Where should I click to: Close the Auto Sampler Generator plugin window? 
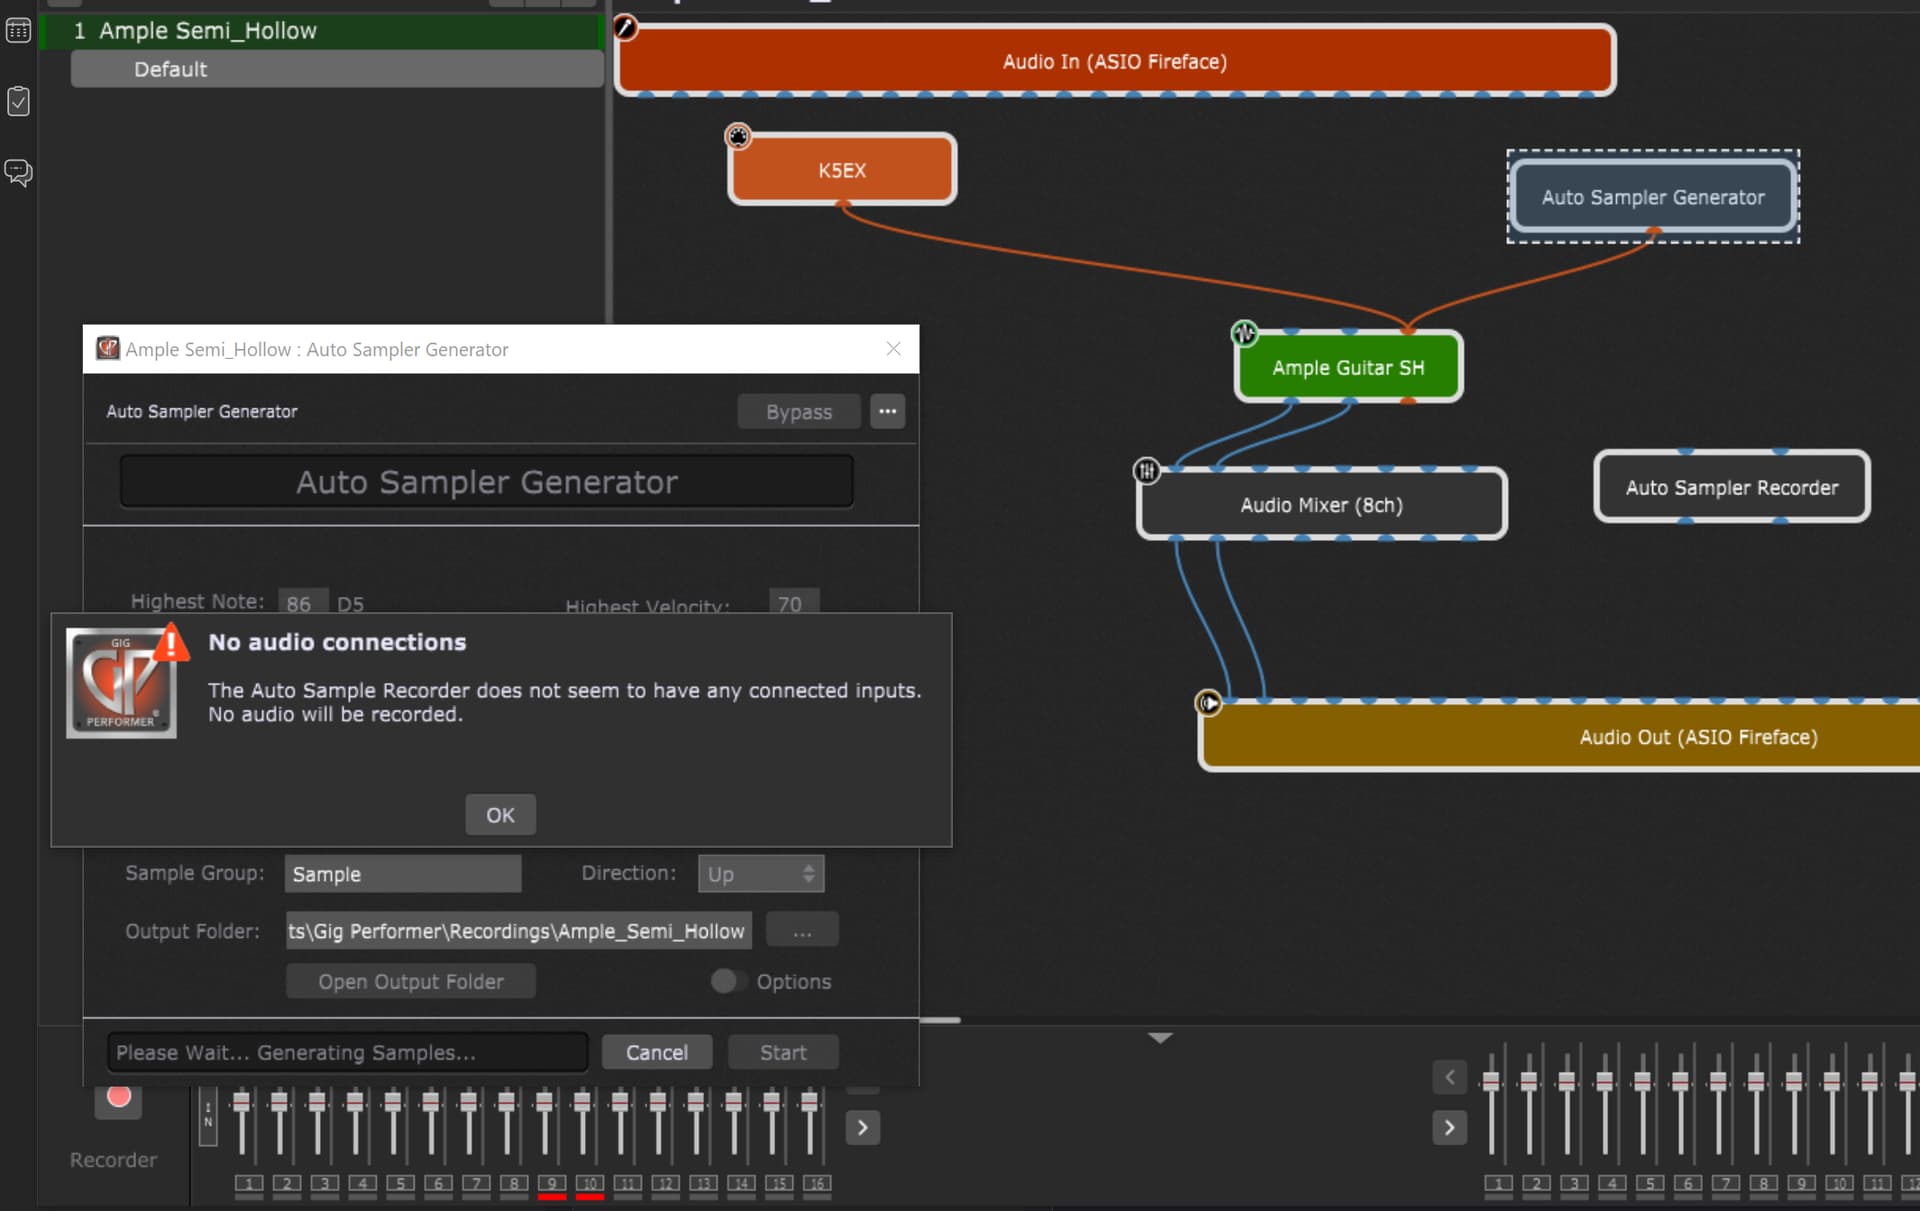pyautogui.click(x=893, y=348)
